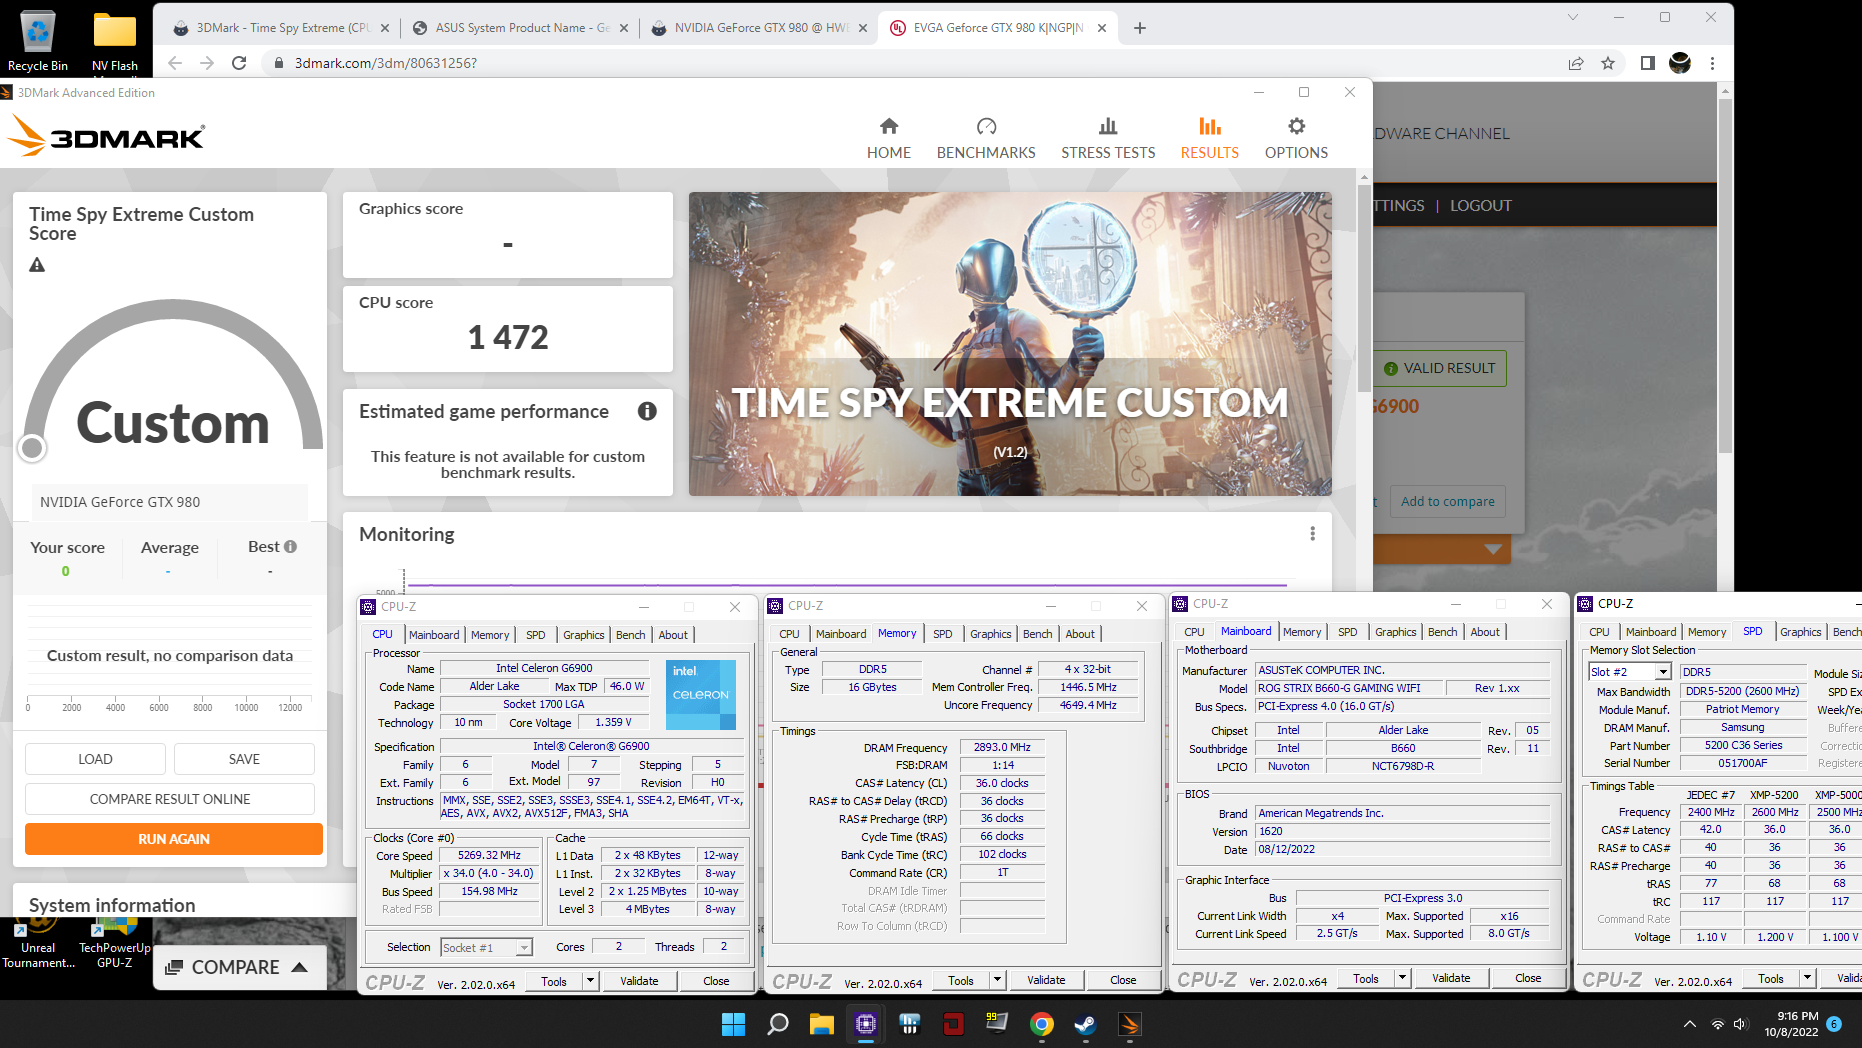Open the TechPowerUp GPU-Z desktop shortcut
1862x1048 pixels.
click(115, 945)
